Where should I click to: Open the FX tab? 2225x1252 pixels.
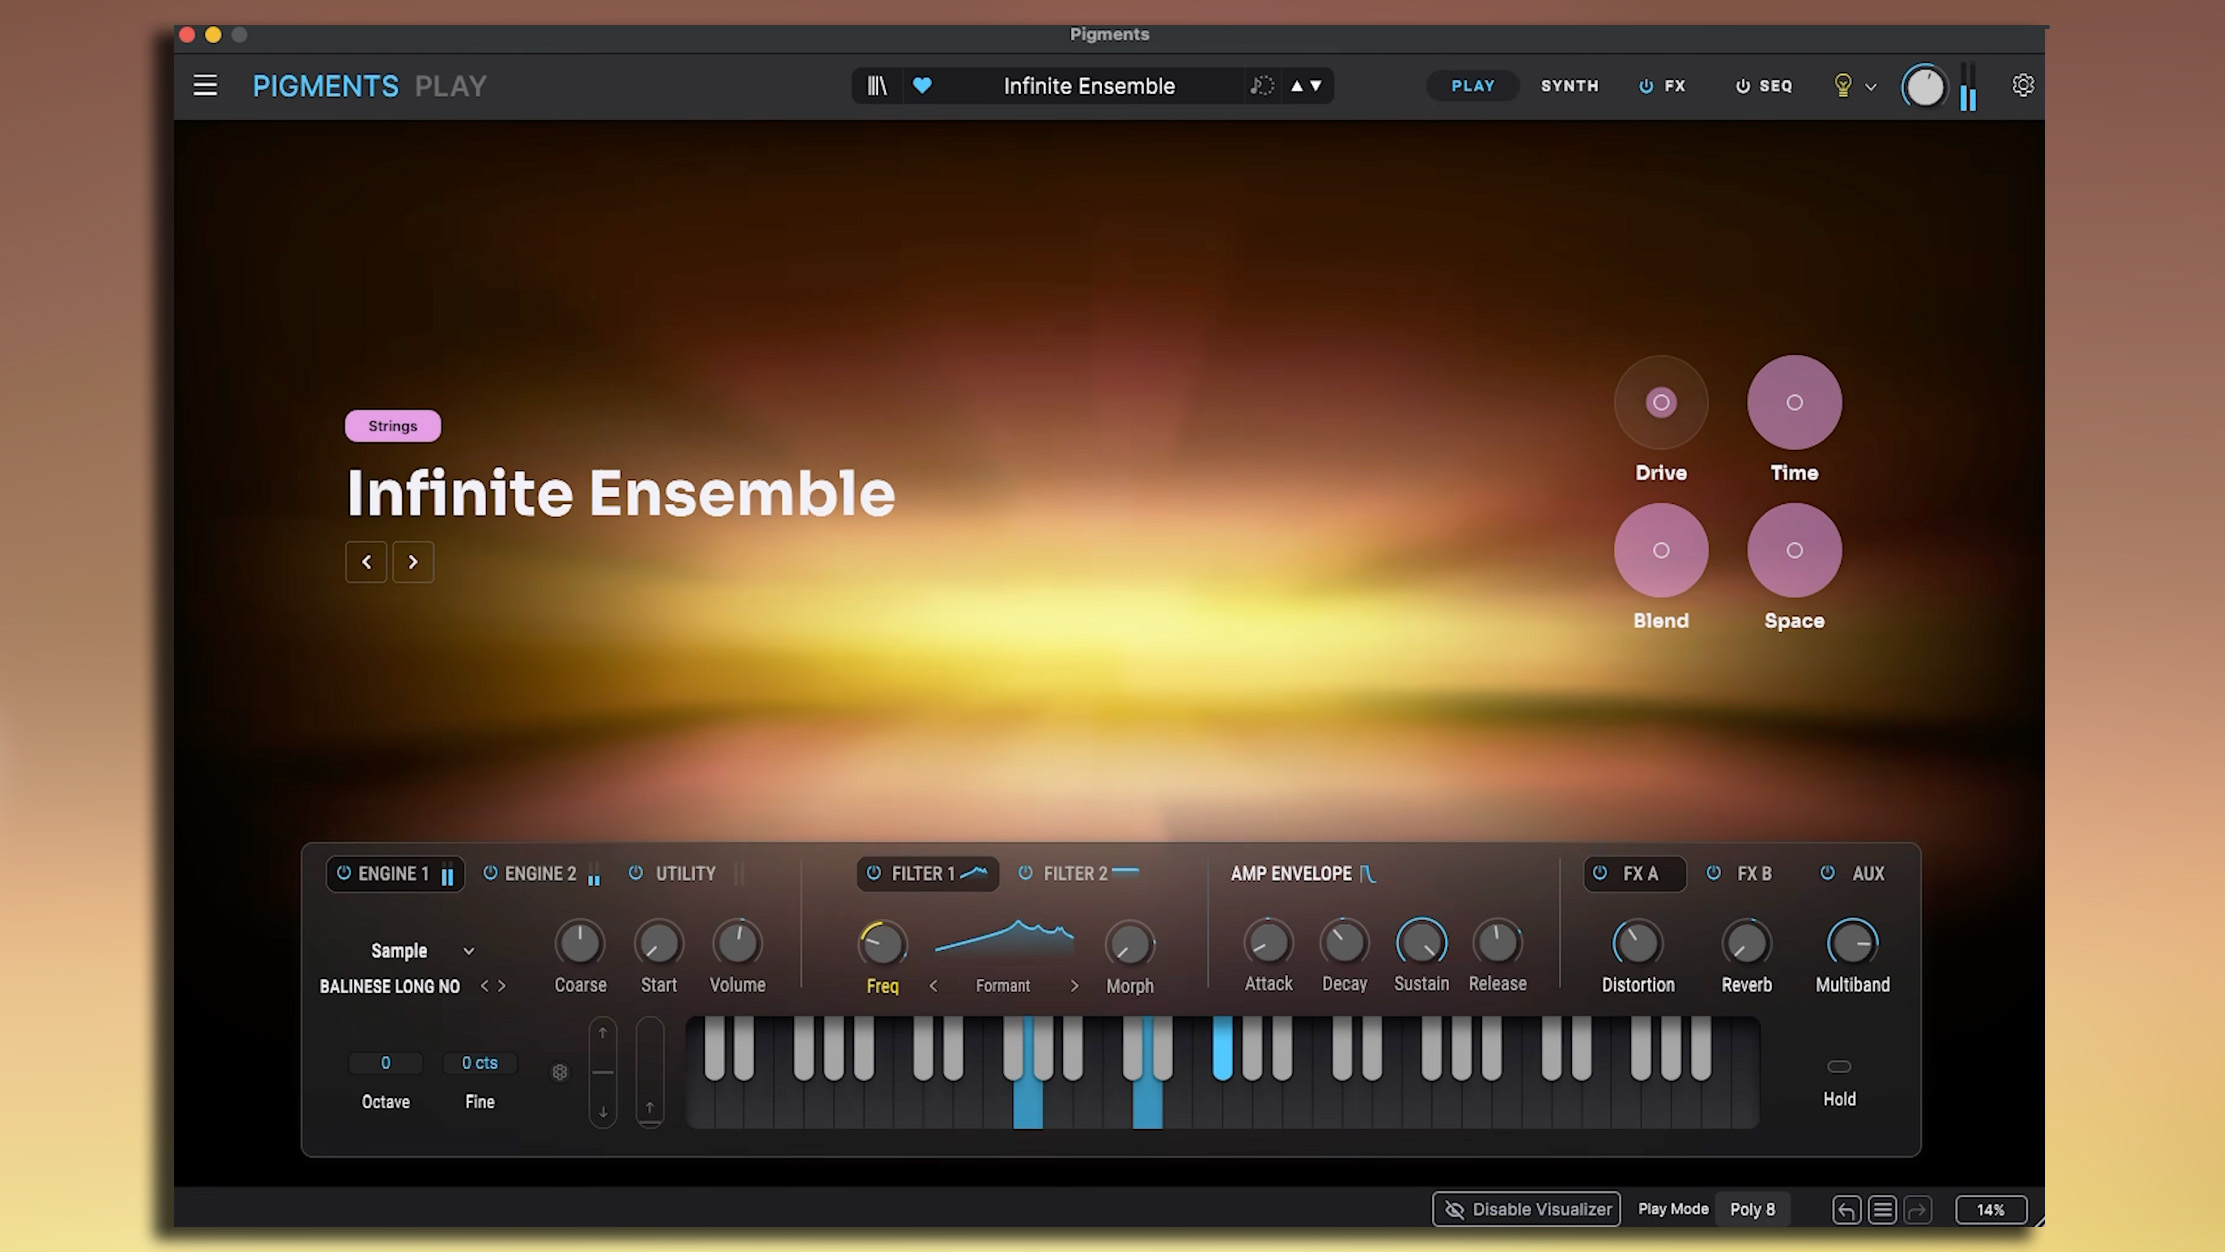click(1675, 86)
